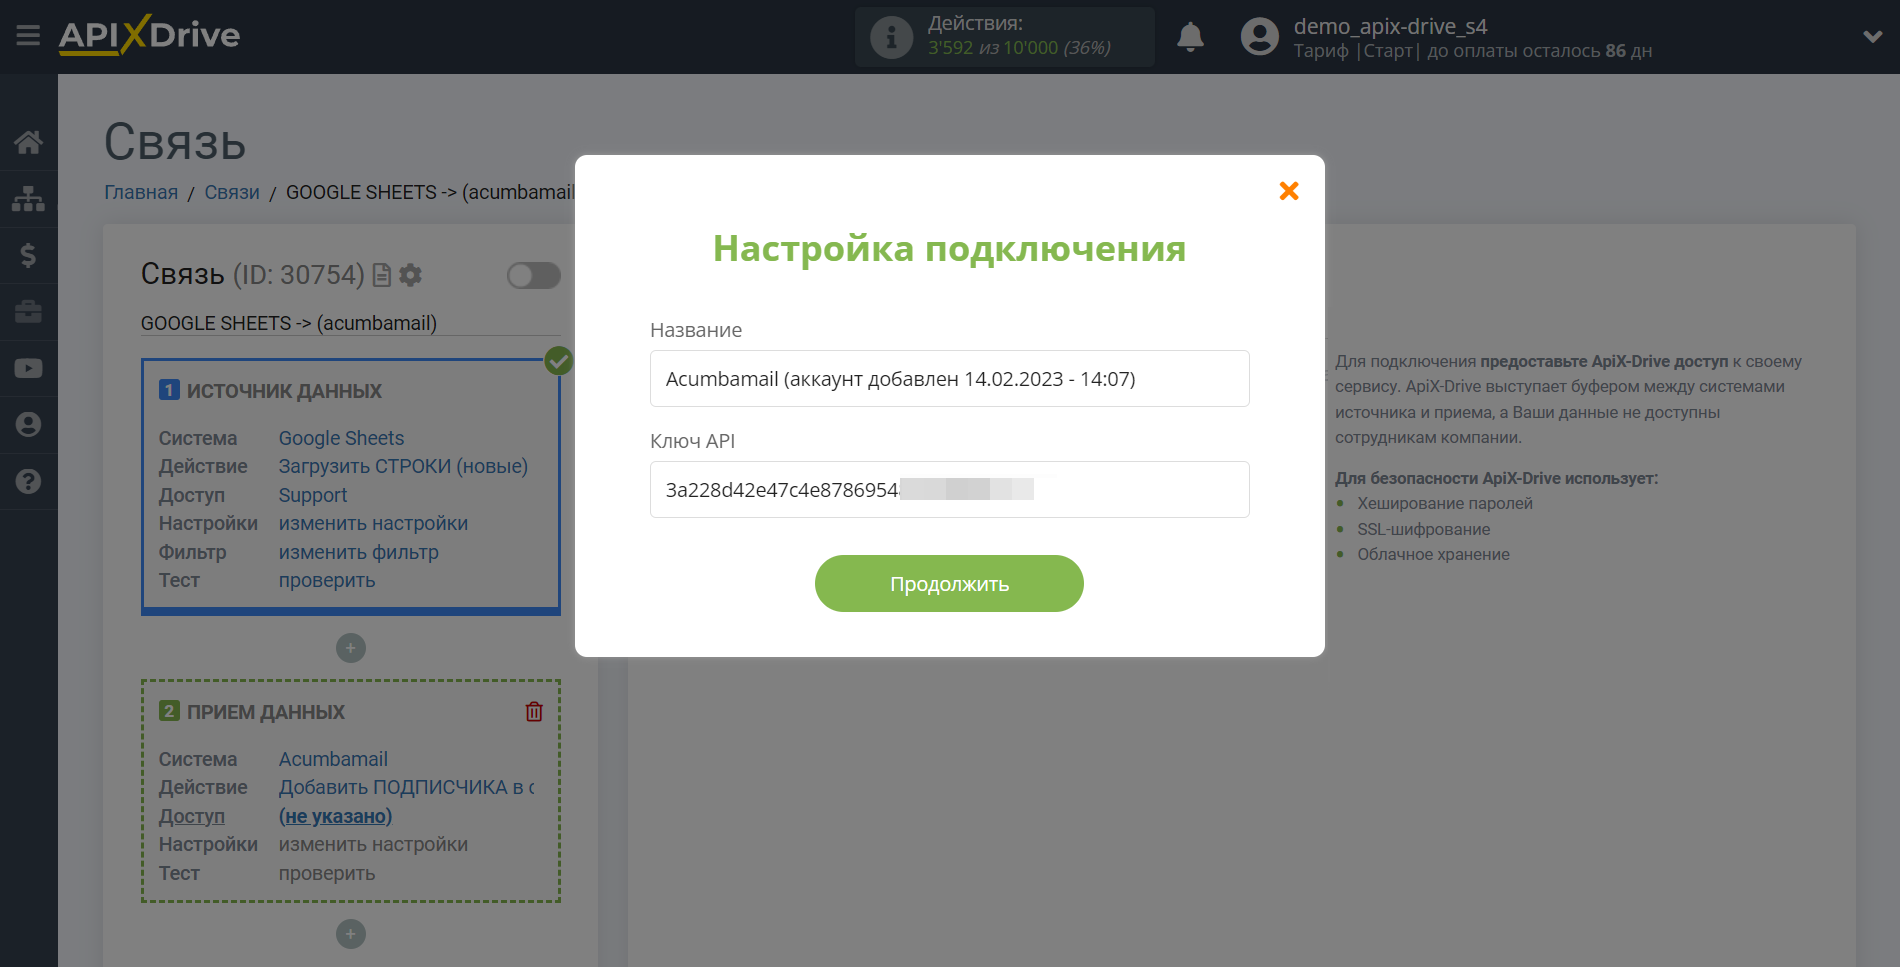Image resolution: width=1900 pixels, height=967 pixels.
Task: Open connection settings gear icon
Action: pyautogui.click(x=410, y=275)
